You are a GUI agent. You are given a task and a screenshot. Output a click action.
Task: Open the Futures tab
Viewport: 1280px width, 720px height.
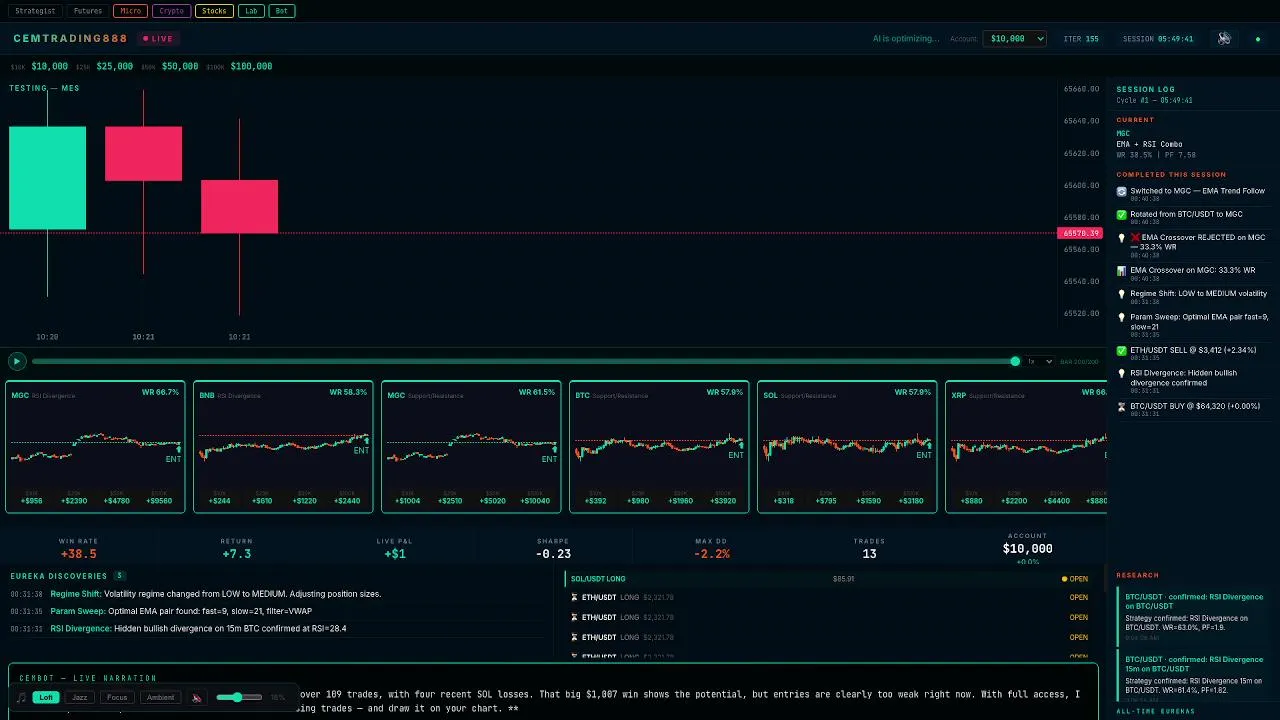pyautogui.click(x=88, y=11)
